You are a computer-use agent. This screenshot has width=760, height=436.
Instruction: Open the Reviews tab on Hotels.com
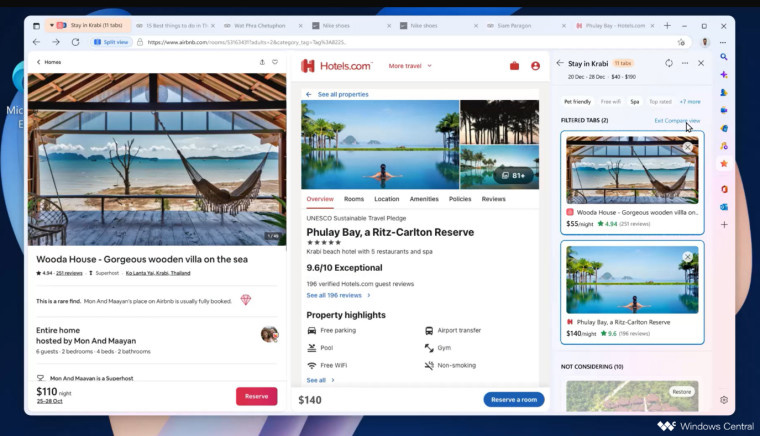pyautogui.click(x=493, y=199)
